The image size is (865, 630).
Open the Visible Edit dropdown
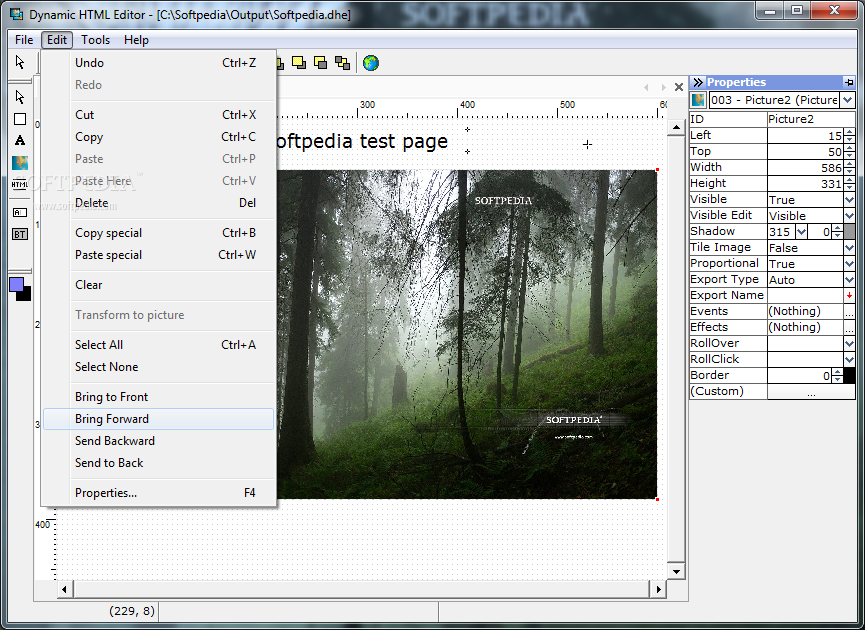(850, 216)
